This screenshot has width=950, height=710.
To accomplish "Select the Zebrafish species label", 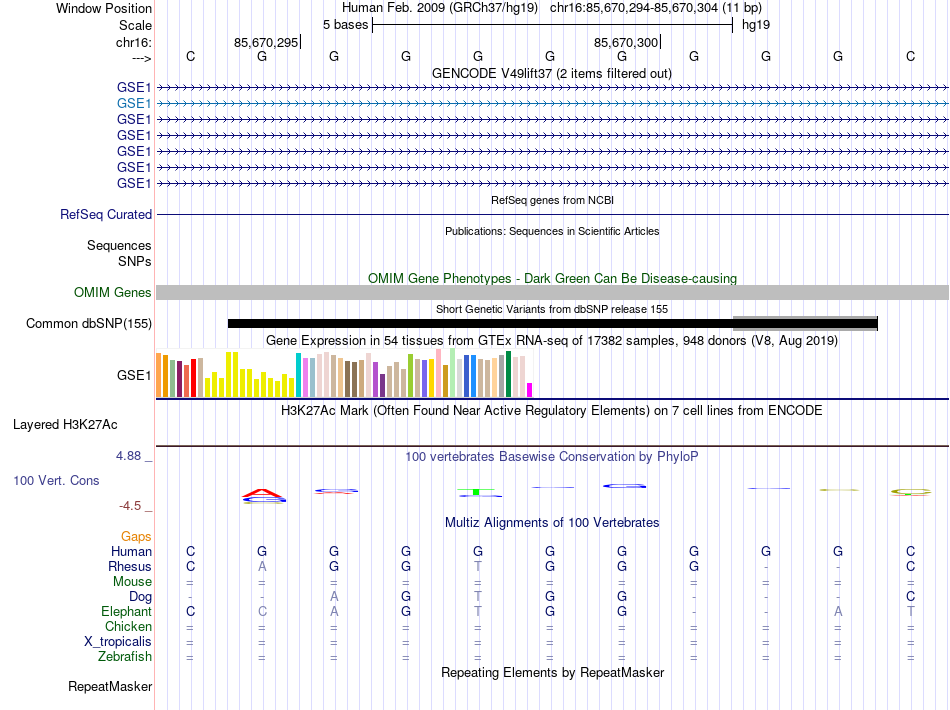I will coord(125,657).
